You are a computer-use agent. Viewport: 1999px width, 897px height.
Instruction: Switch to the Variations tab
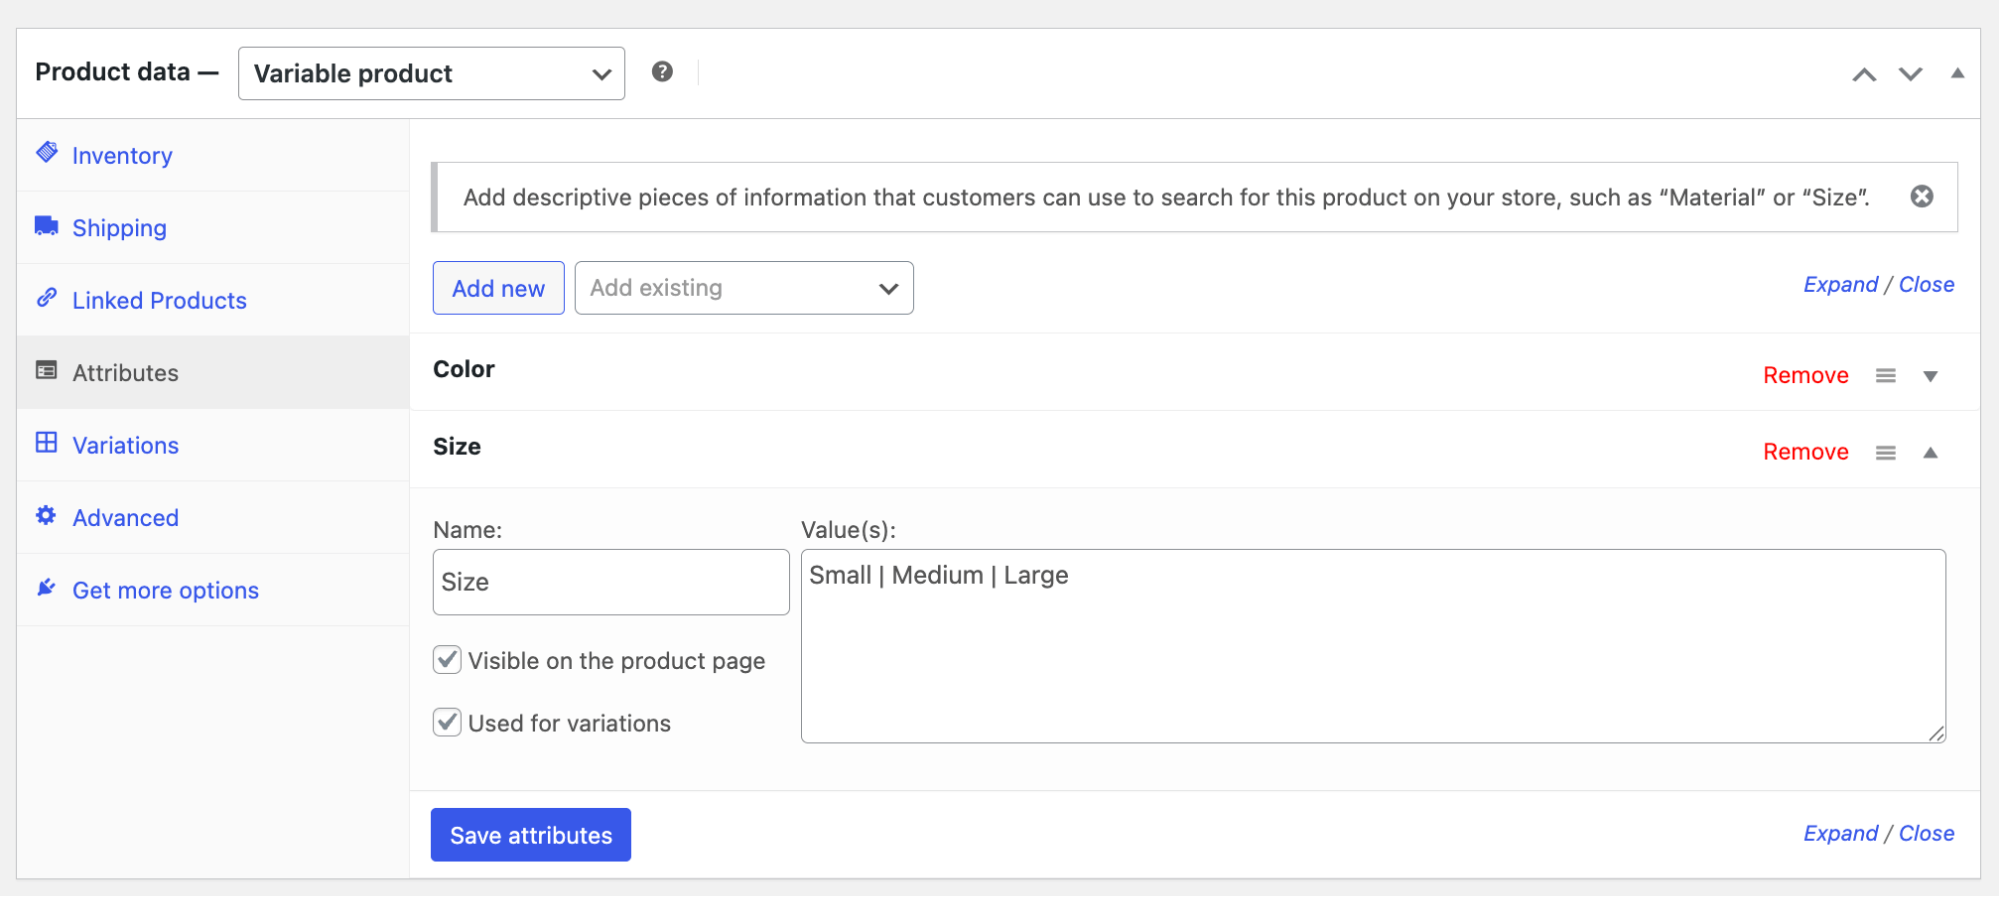(213, 445)
